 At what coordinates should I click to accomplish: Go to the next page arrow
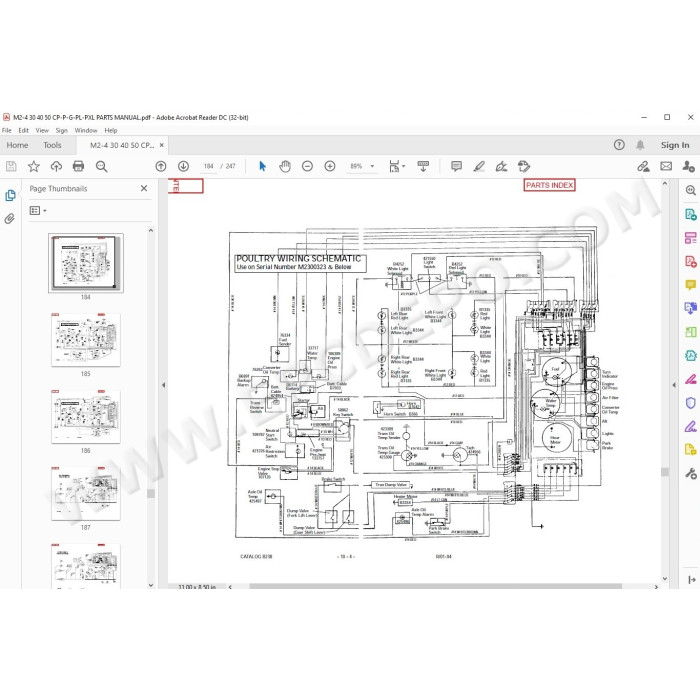[x=183, y=167]
